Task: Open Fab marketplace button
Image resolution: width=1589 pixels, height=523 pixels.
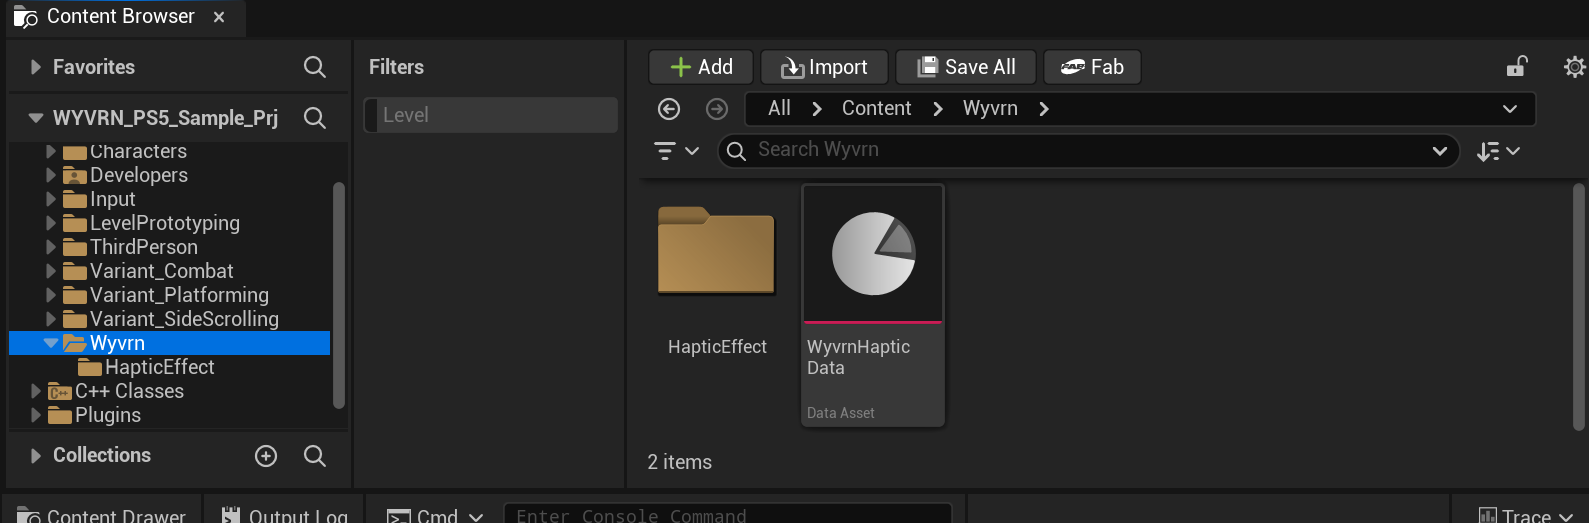Action: [1092, 67]
